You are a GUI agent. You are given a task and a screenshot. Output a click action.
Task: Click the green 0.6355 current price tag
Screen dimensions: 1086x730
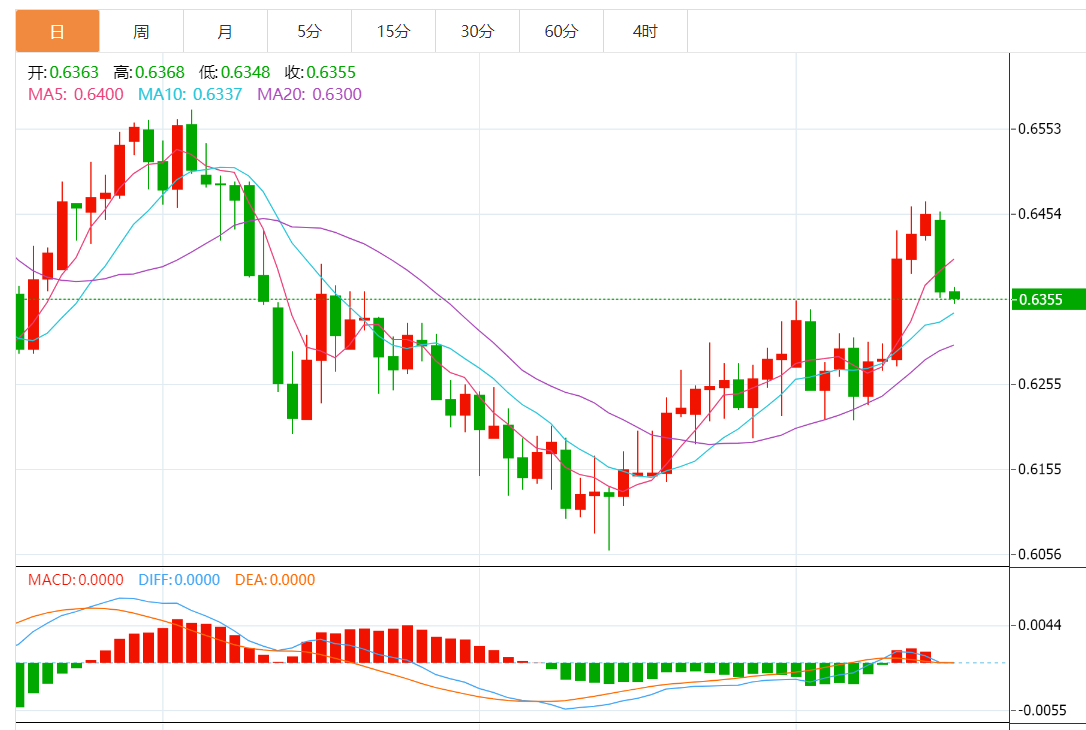[x=1047, y=299]
